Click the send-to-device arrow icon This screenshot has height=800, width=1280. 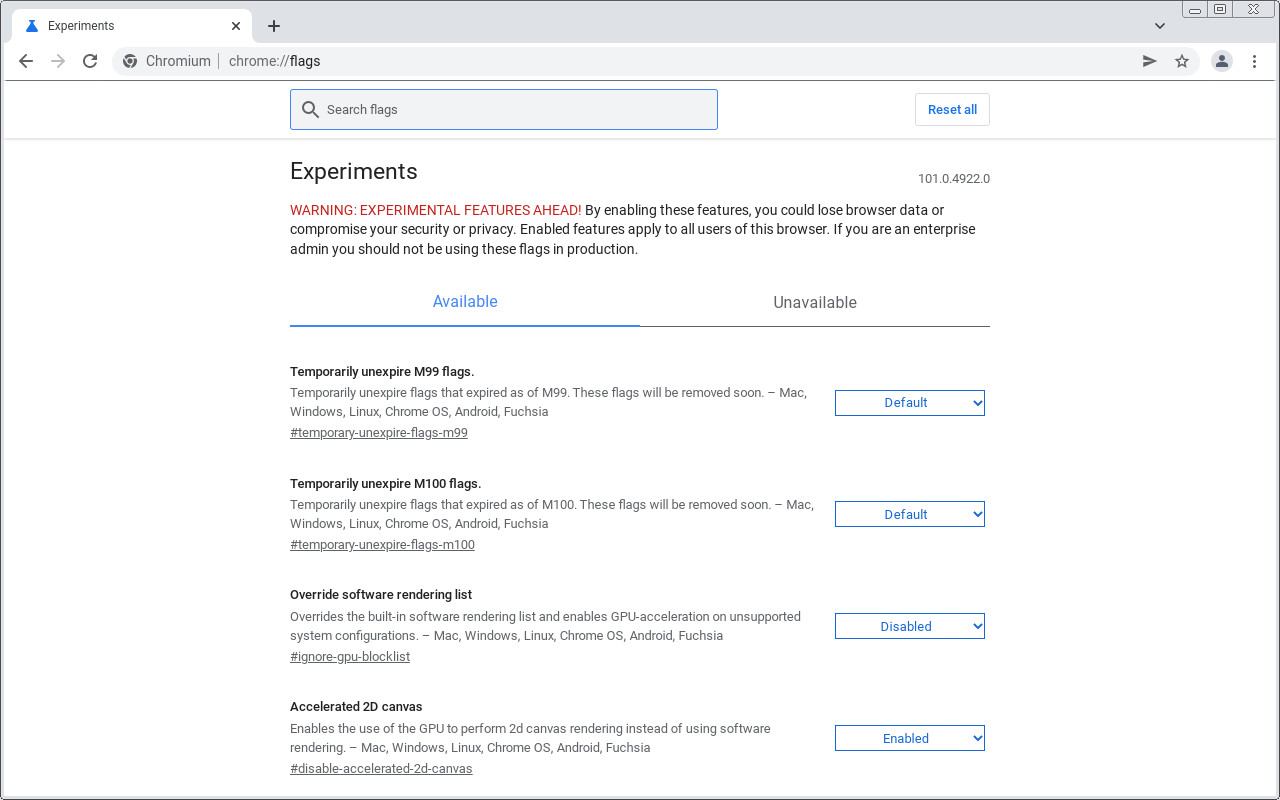point(1150,61)
